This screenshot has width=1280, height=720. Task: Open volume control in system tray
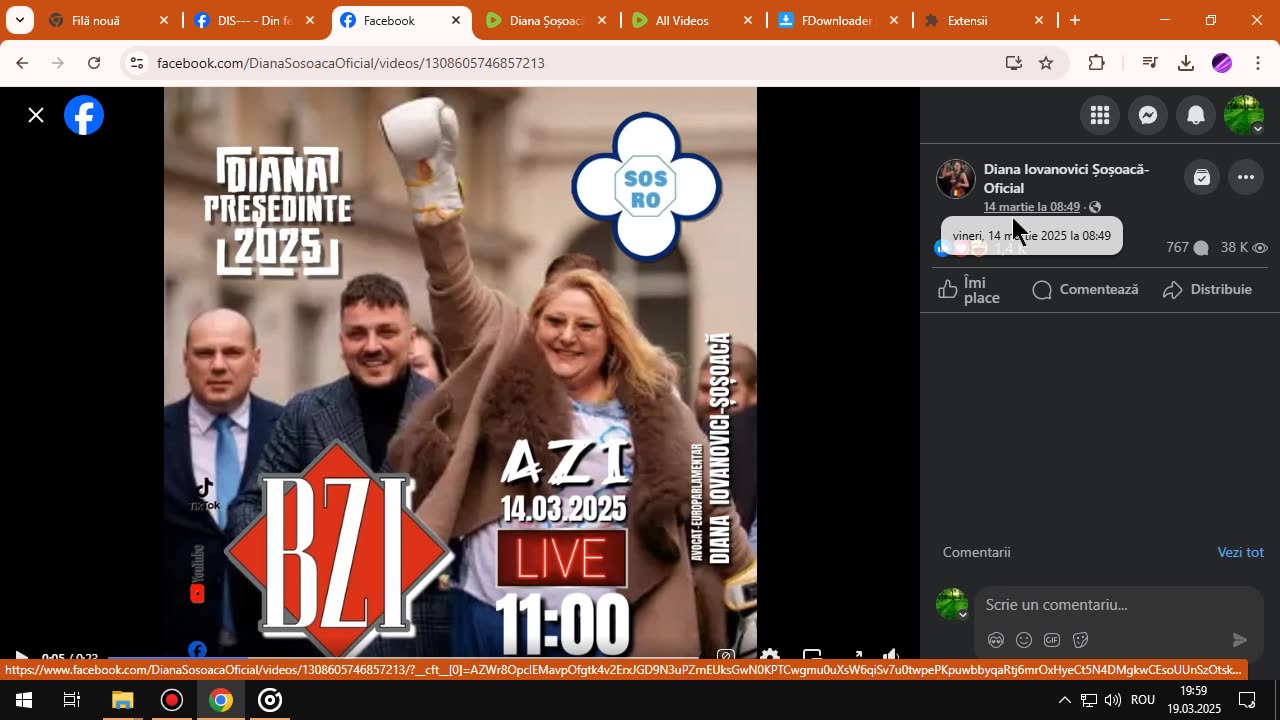pos(1113,700)
